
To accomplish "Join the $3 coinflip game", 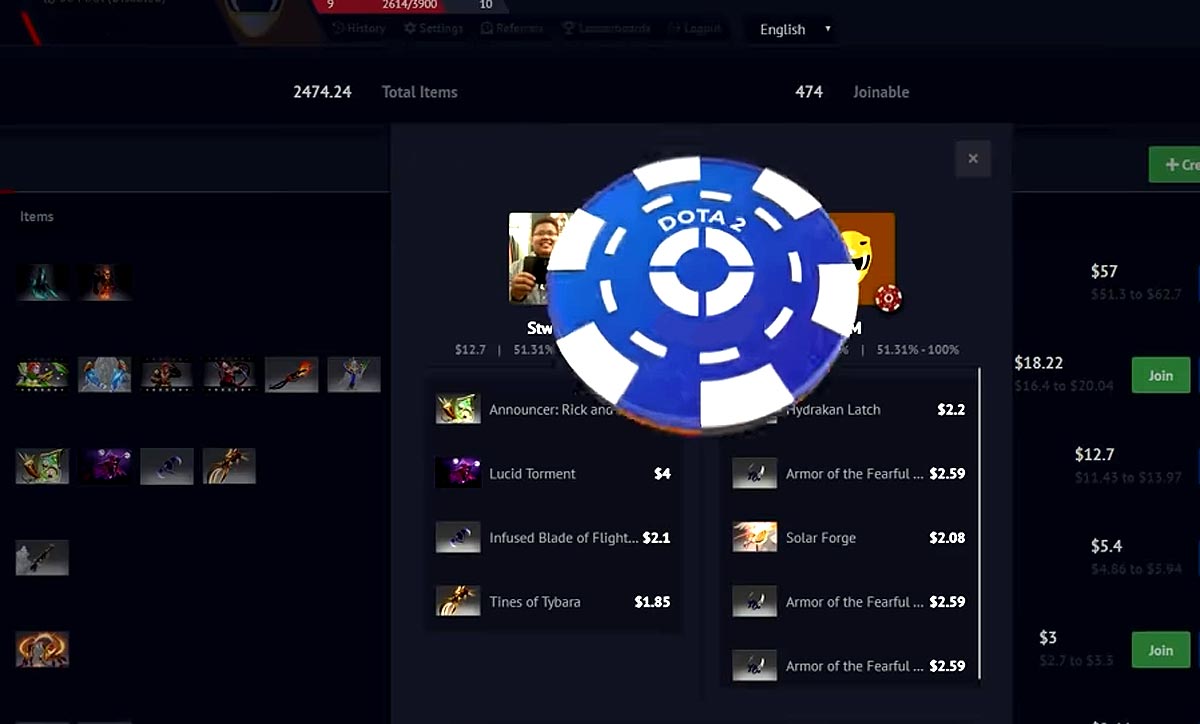I will click(x=1160, y=650).
